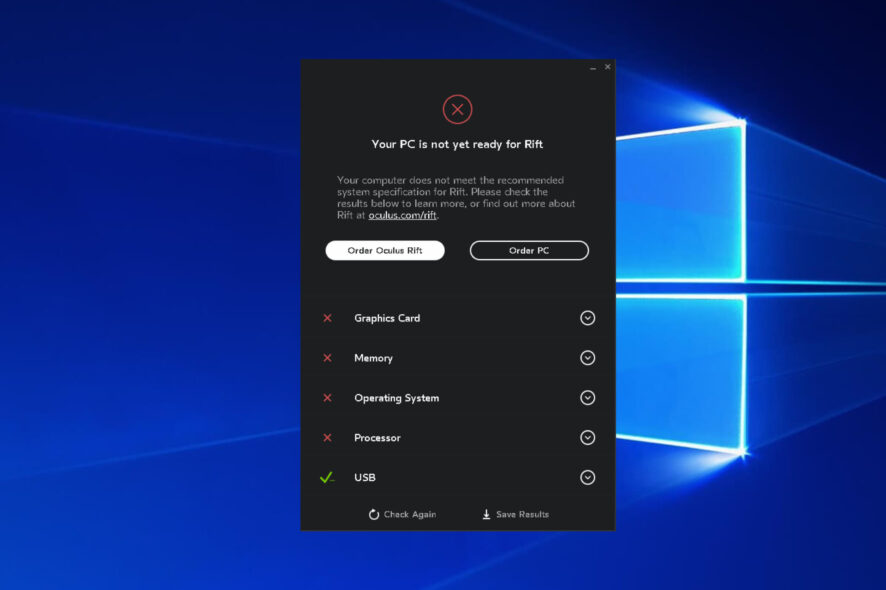The image size is (886, 590).
Task: Open the oculus.com/rift link
Action: pos(402,215)
